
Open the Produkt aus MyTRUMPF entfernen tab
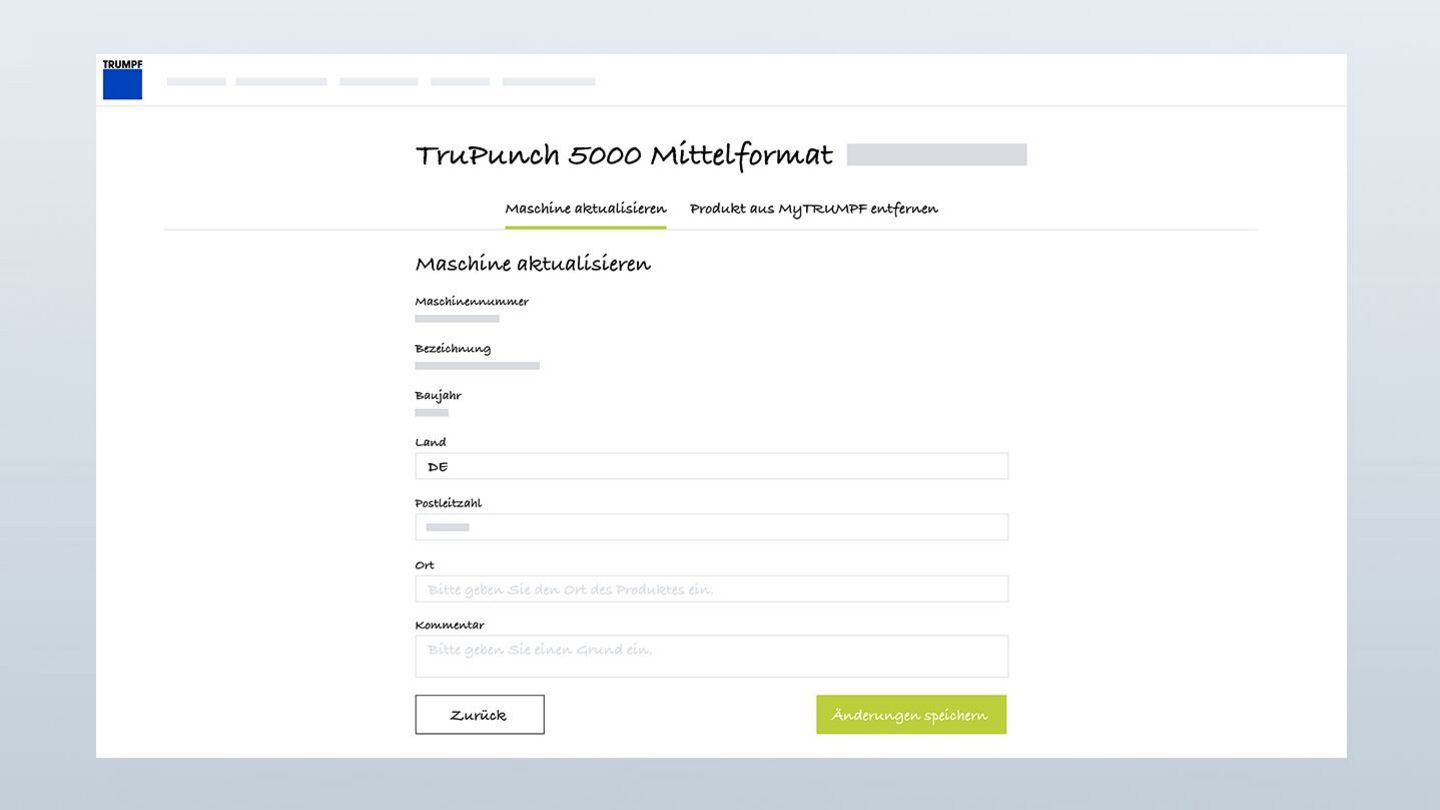812,208
